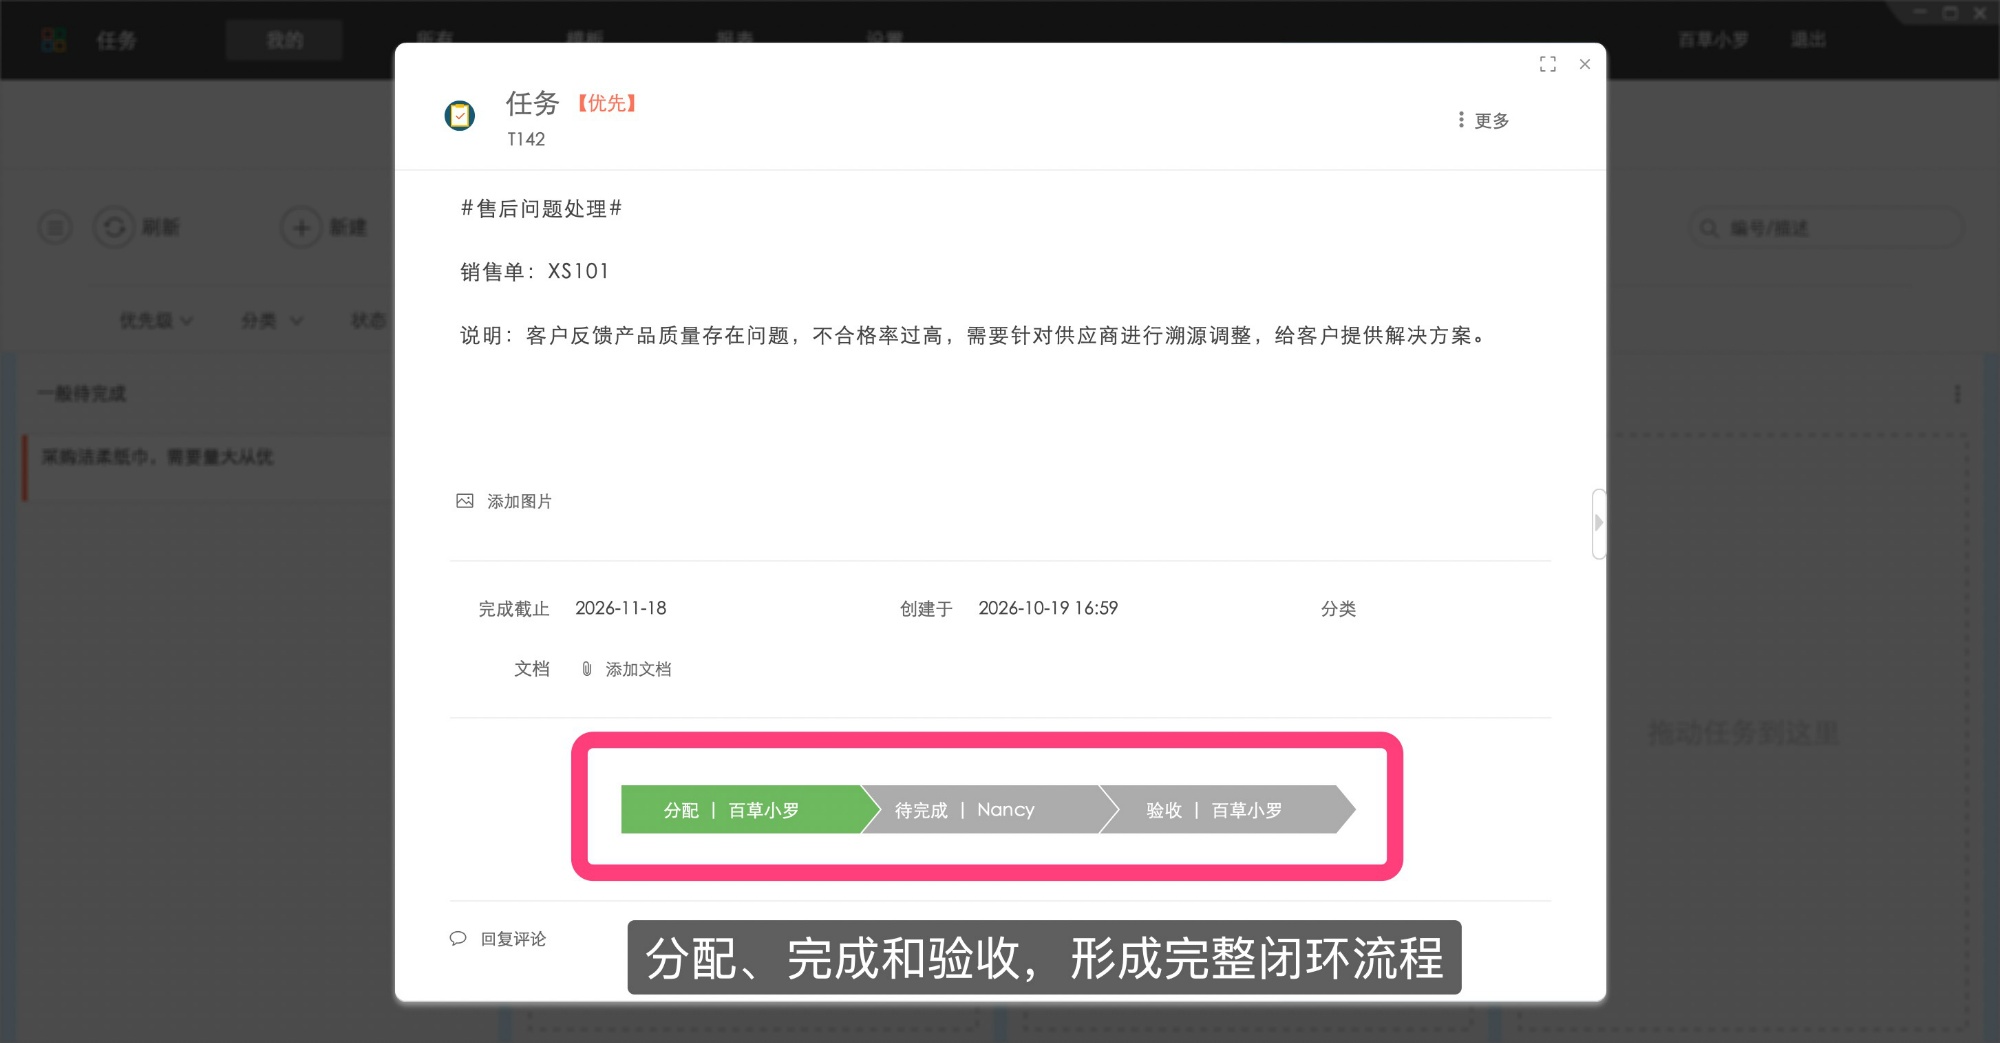Click the 编号/描述 search field
This screenshot has width=2000, height=1043.
point(1826,228)
